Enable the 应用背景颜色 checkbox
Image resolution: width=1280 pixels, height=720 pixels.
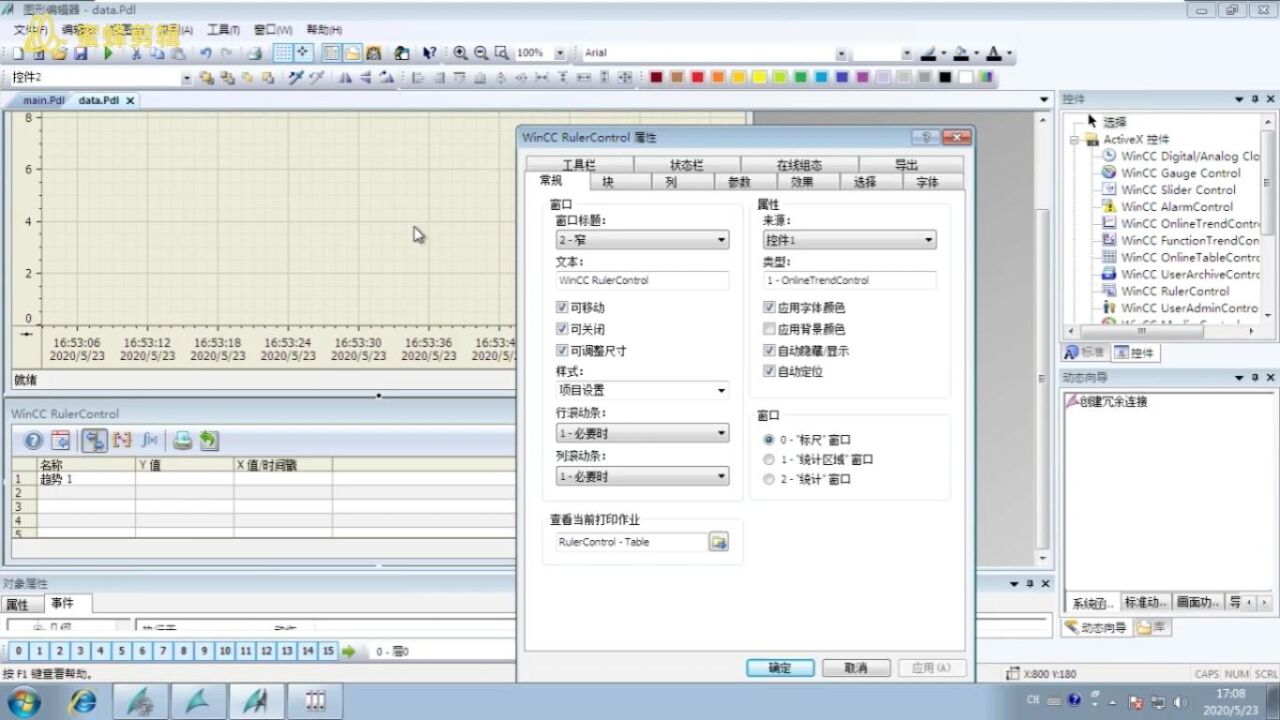click(769, 329)
